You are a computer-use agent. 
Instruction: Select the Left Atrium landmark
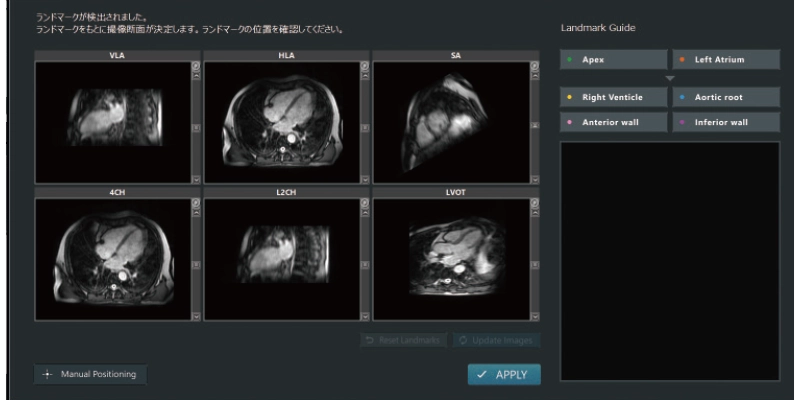[x=726, y=60]
